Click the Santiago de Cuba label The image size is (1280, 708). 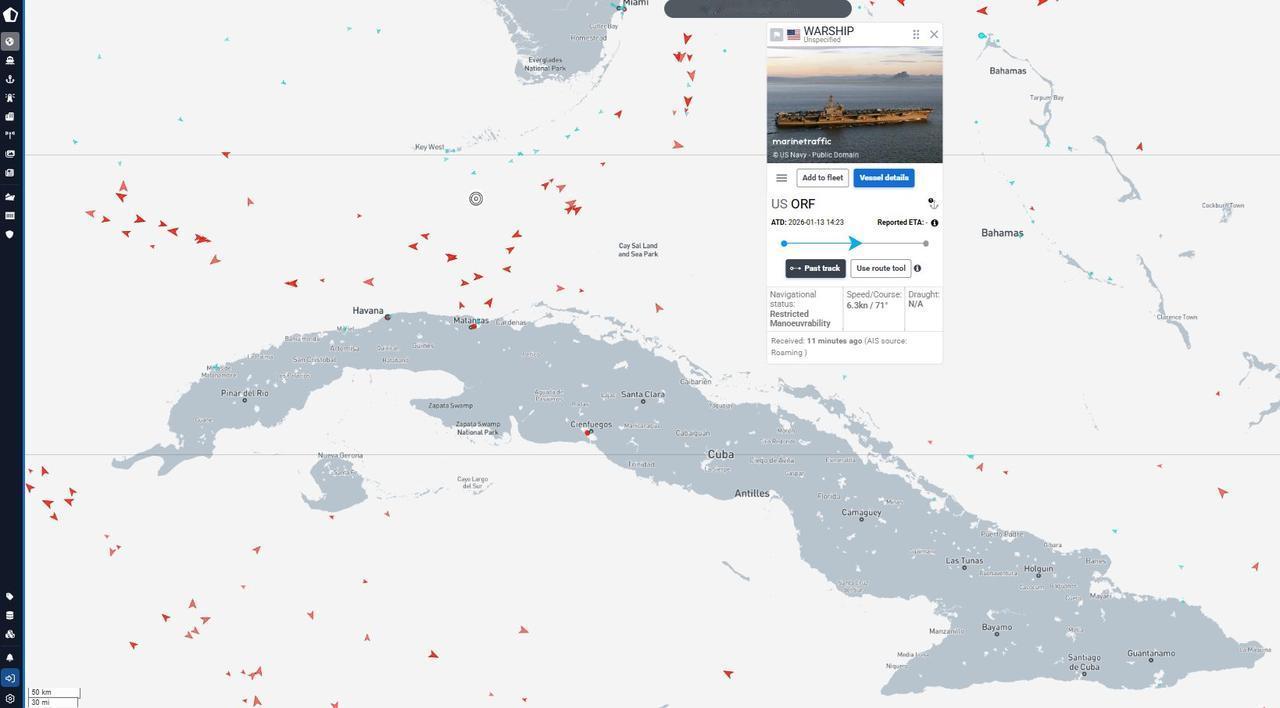[1084, 662]
